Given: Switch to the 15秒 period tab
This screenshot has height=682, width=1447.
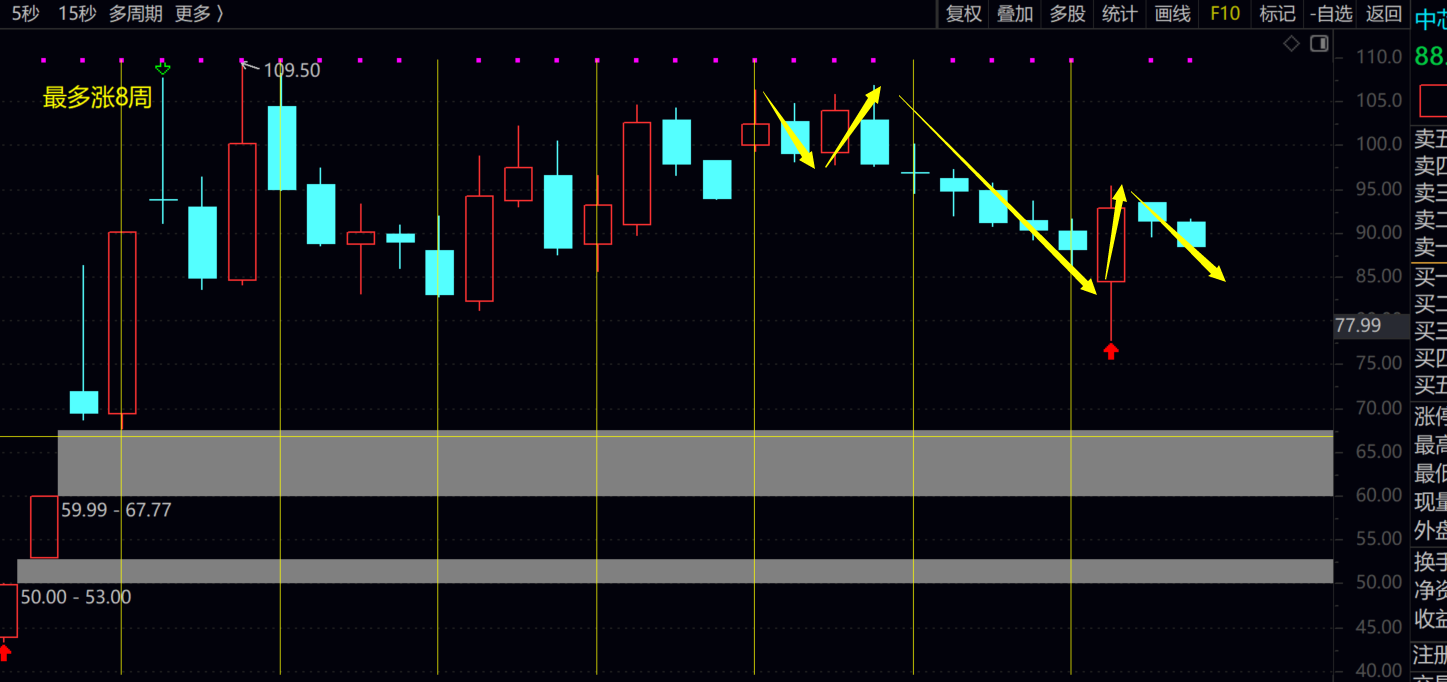Looking at the screenshot, I should click(77, 13).
